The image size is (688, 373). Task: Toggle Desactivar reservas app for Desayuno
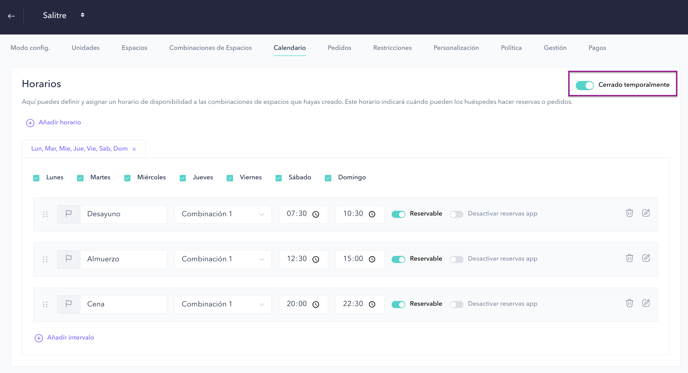(456, 214)
